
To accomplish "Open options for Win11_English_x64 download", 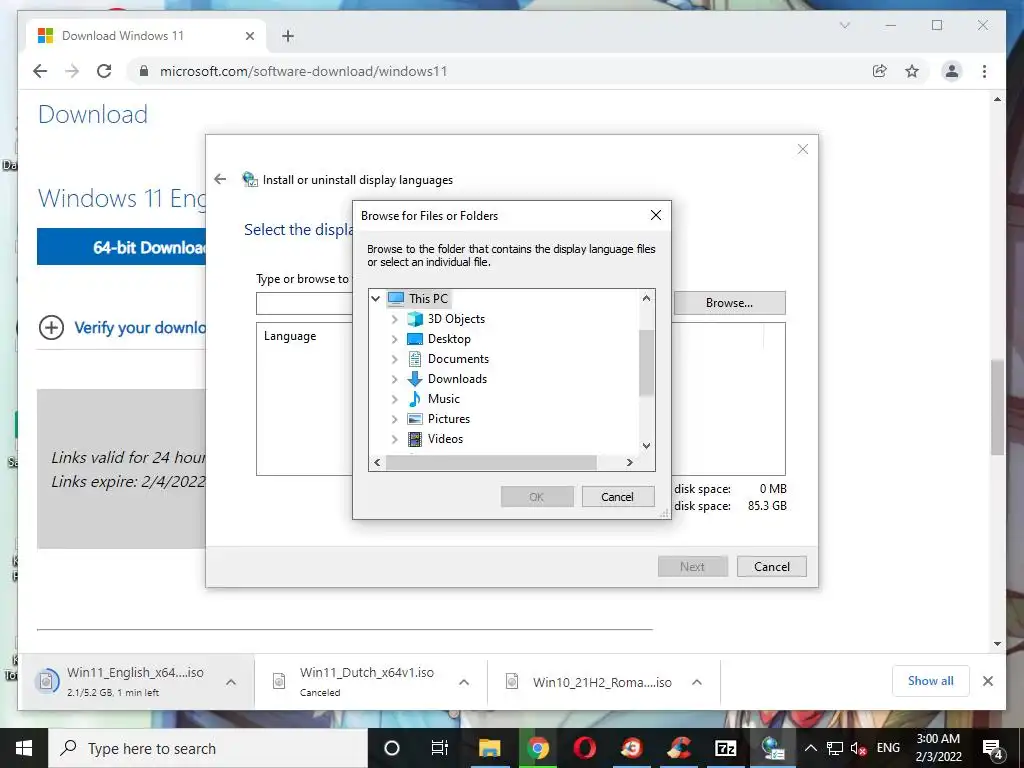I will (231, 682).
